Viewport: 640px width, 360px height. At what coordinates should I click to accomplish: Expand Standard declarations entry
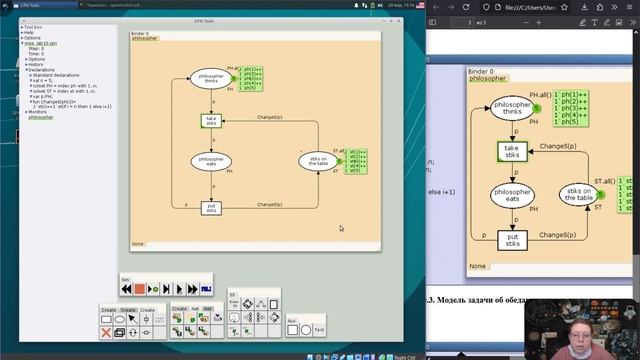[31, 75]
